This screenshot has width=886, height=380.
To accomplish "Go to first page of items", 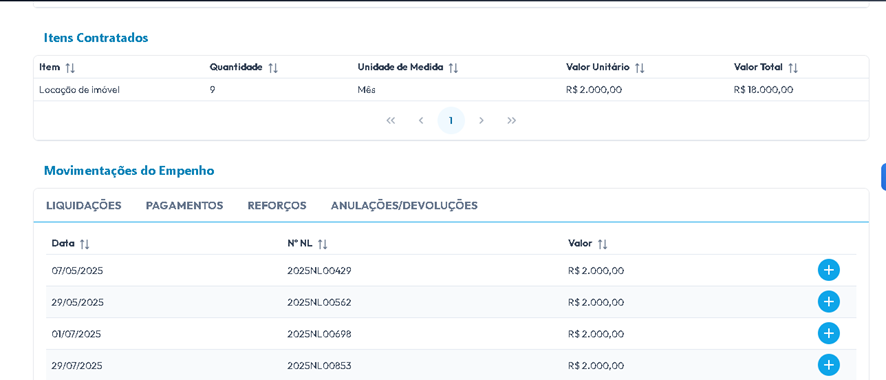I will tap(390, 120).
